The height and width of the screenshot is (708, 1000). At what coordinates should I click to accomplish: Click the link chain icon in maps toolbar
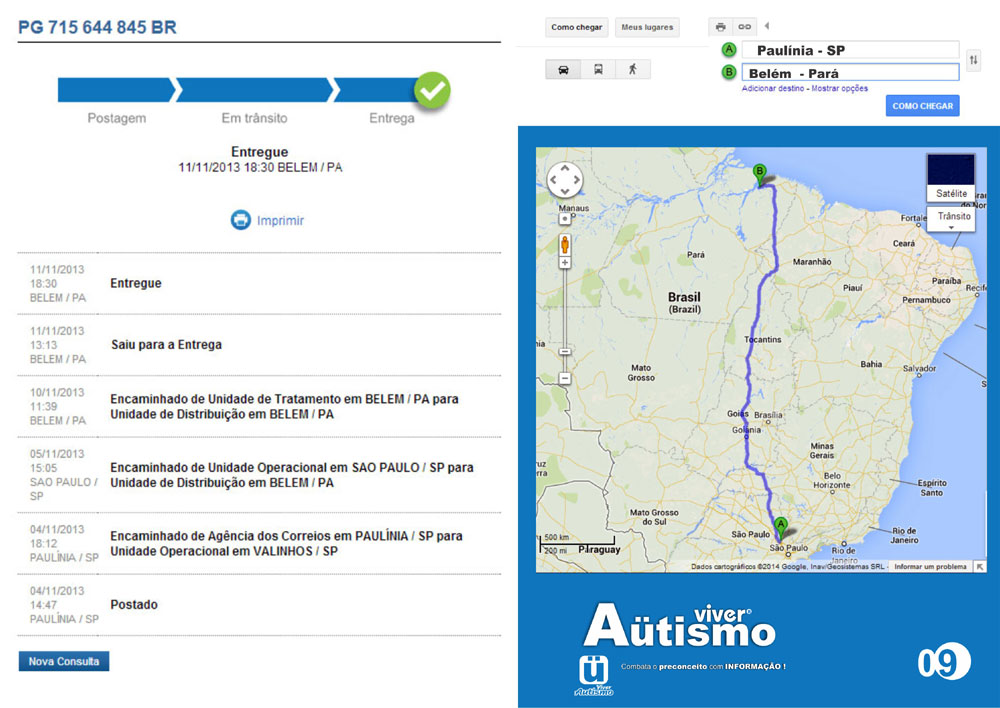[x=744, y=27]
